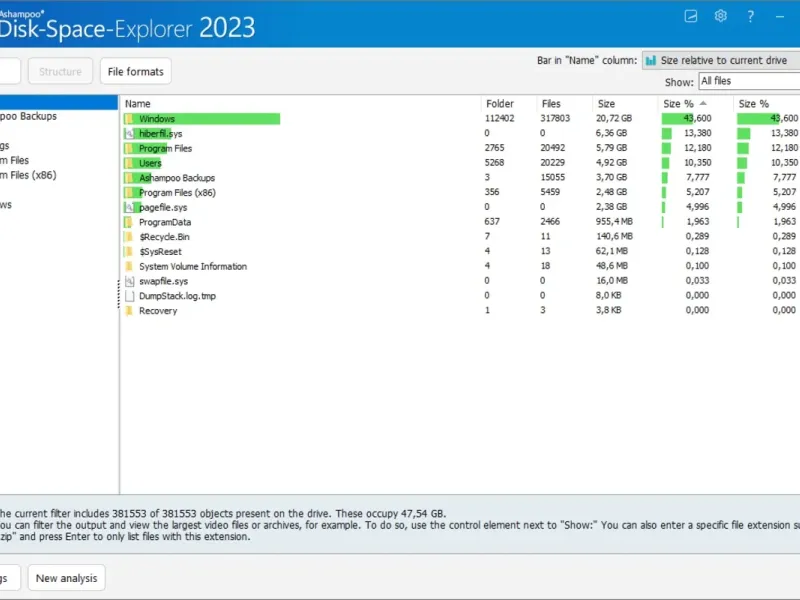Select the Users row name
This screenshot has height=600, width=800.
(150, 163)
